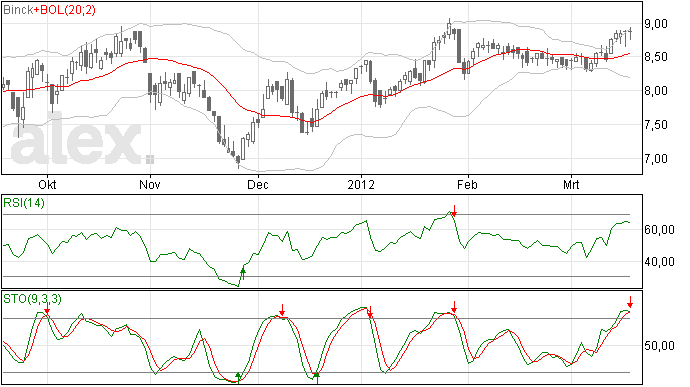Click the stochastic red sell arrow above Feb
The height and width of the screenshot is (387, 690).
pos(455,307)
